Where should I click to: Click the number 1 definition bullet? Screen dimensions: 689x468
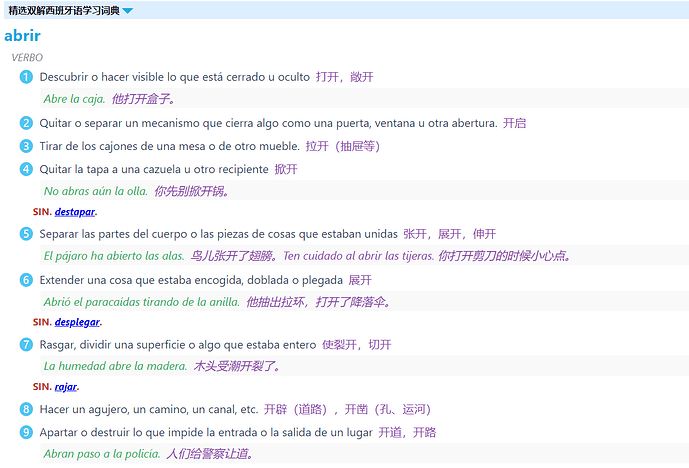click(26, 77)
